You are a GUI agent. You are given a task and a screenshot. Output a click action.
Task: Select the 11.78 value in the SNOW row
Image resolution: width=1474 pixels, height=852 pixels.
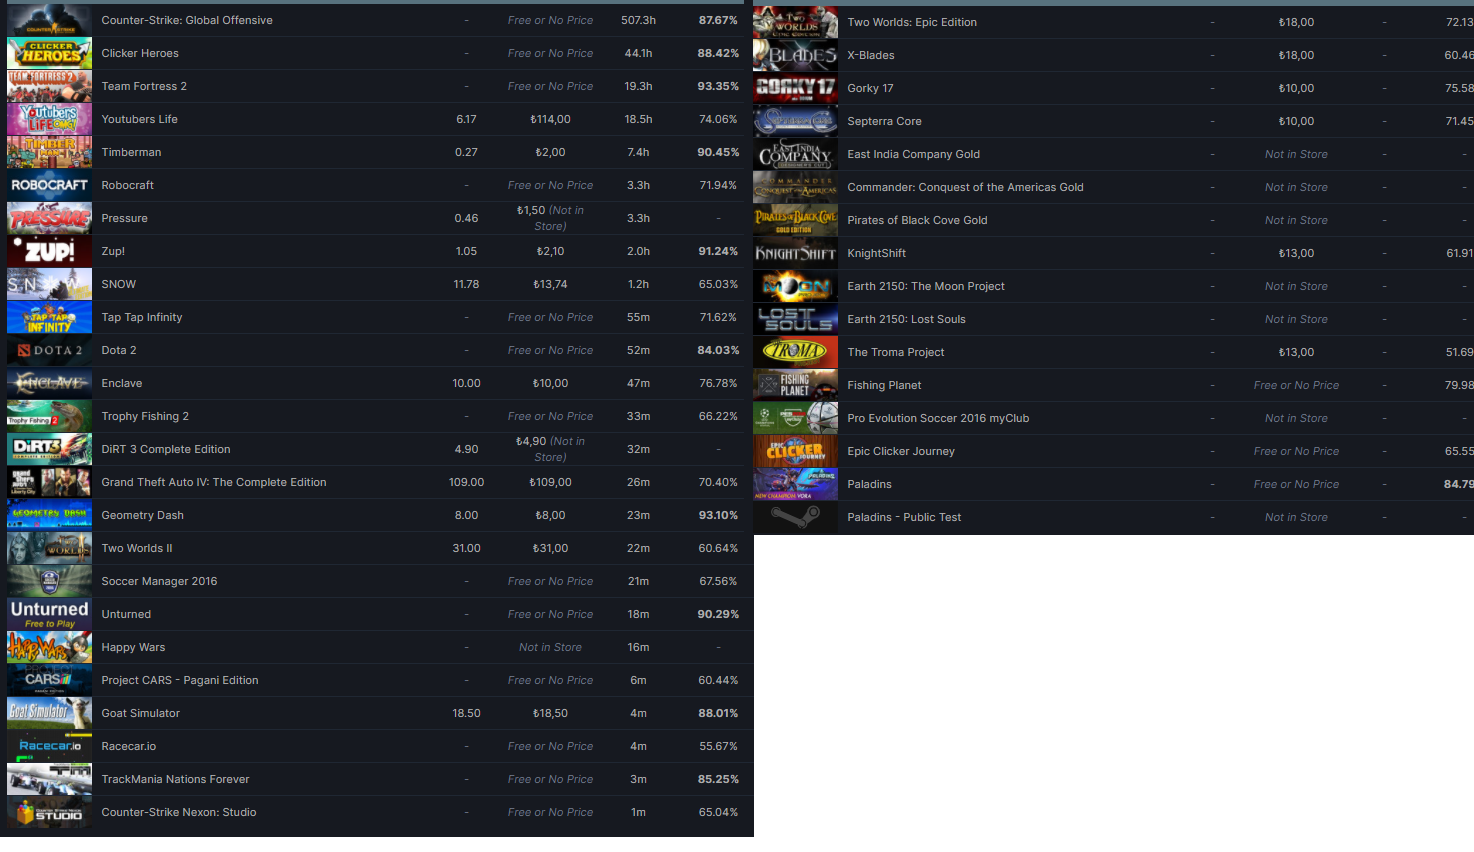click(466, 284)
